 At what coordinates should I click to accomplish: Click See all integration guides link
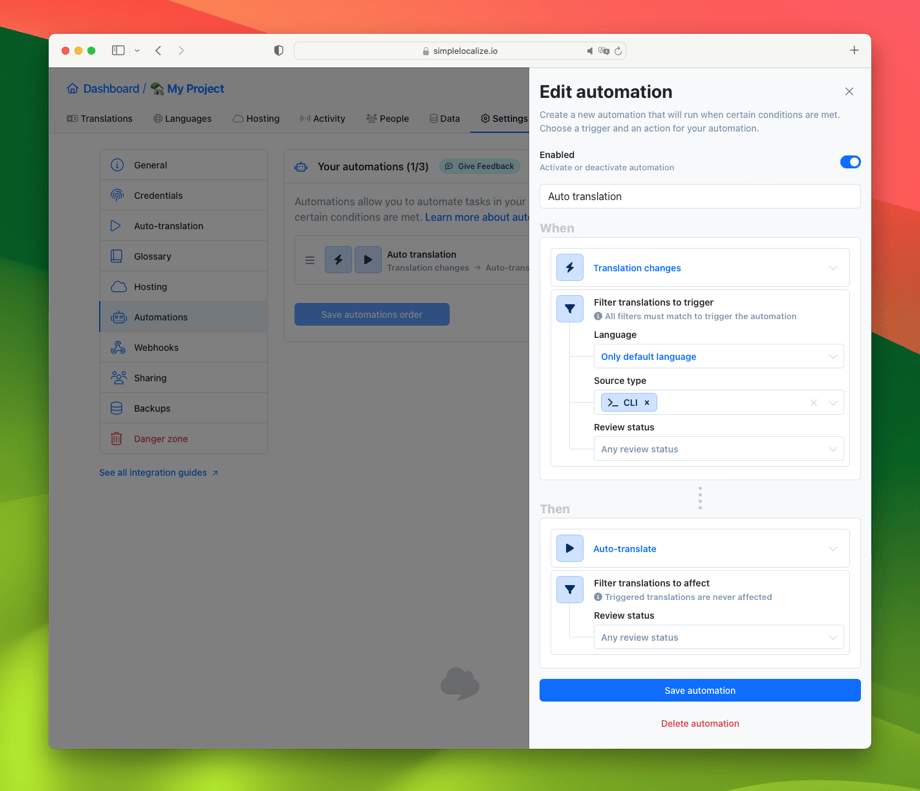[x=158, y=473]
